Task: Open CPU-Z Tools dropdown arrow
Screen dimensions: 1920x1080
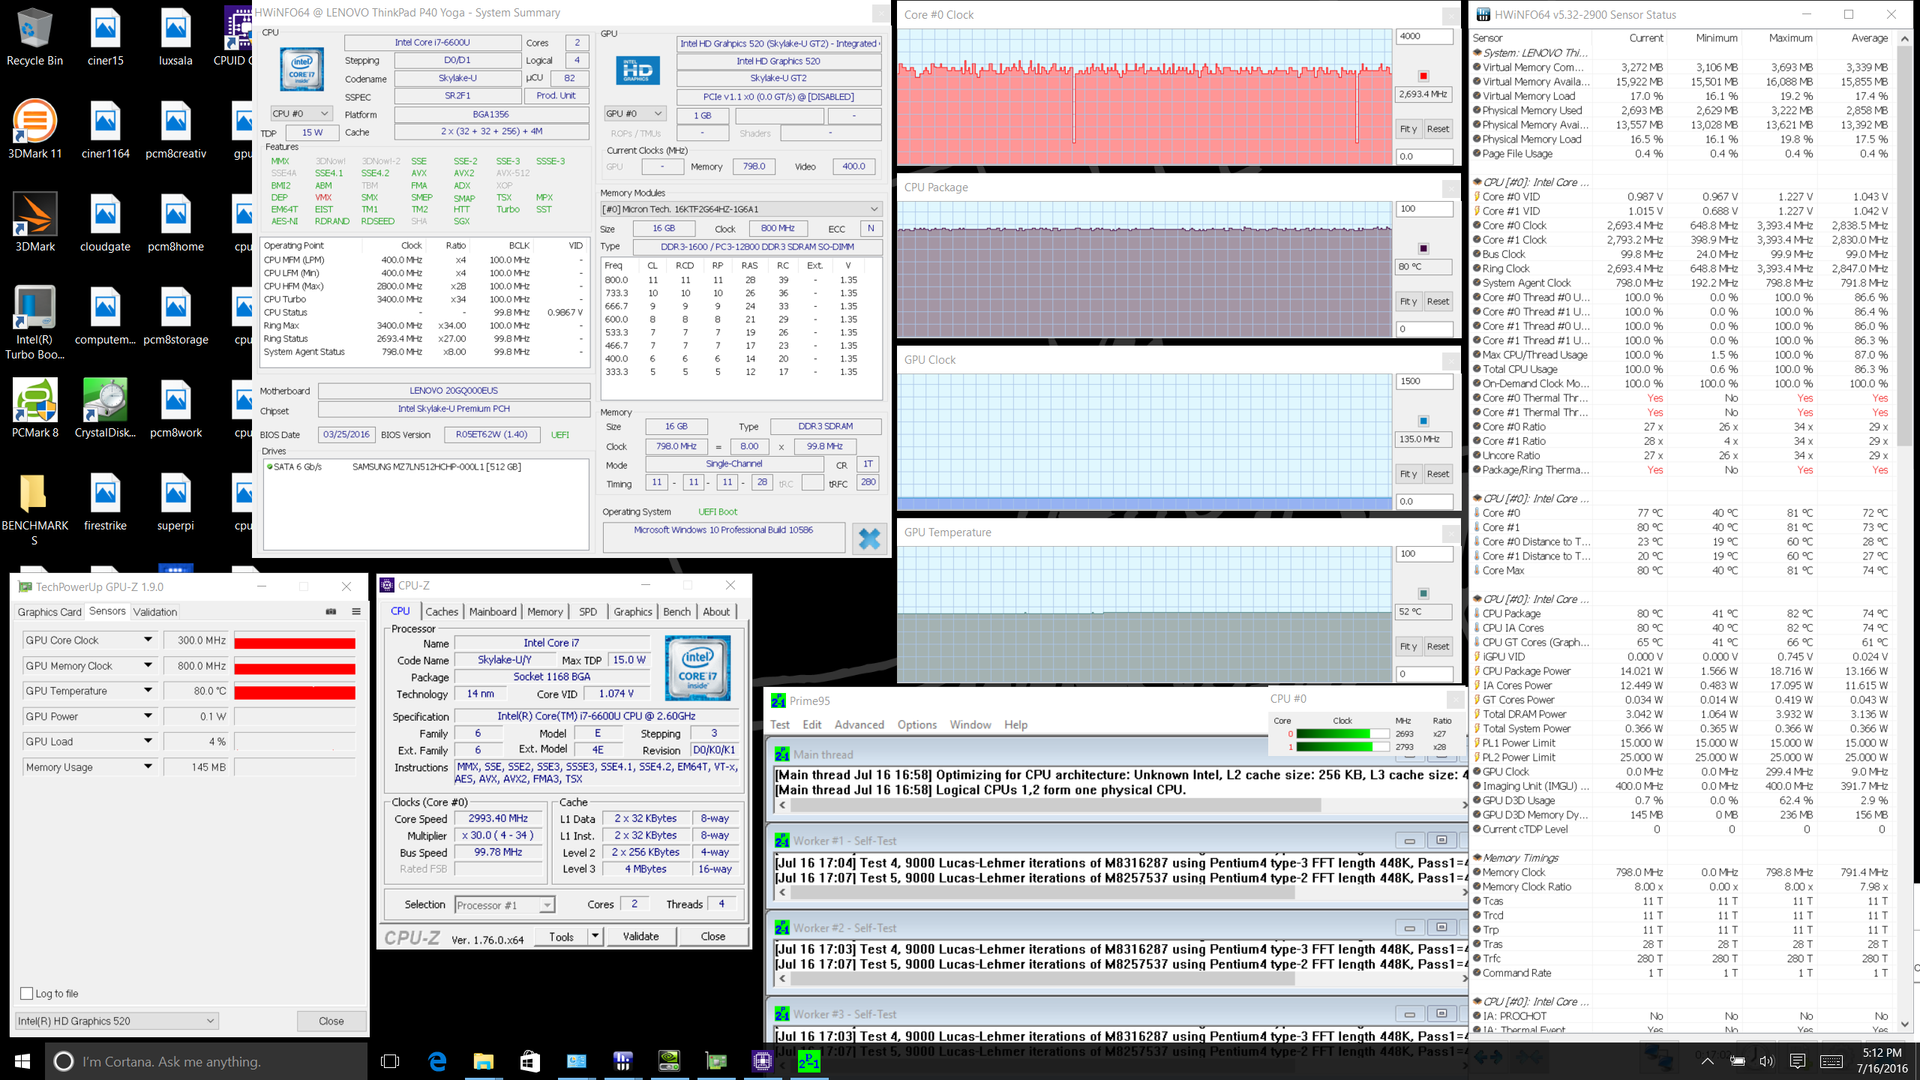Action: coord(595,937)
